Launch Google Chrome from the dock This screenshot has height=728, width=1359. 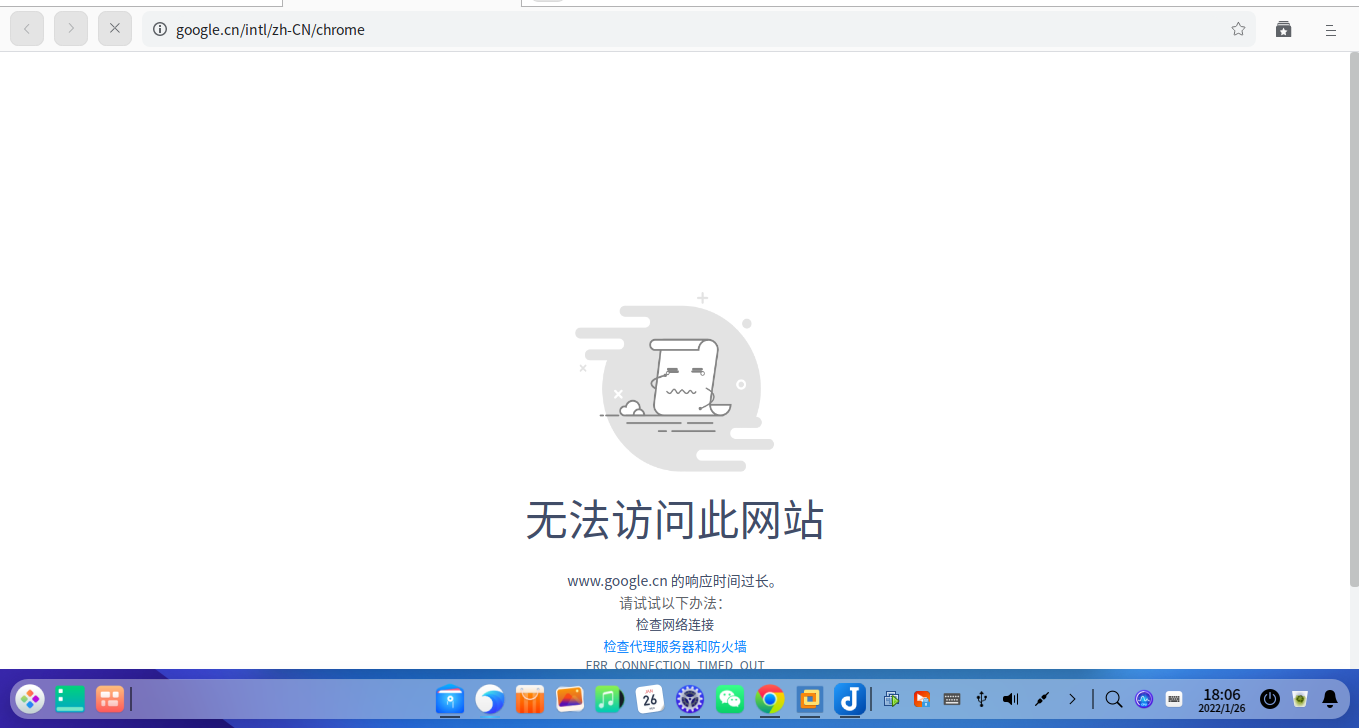tap(770, 699)
